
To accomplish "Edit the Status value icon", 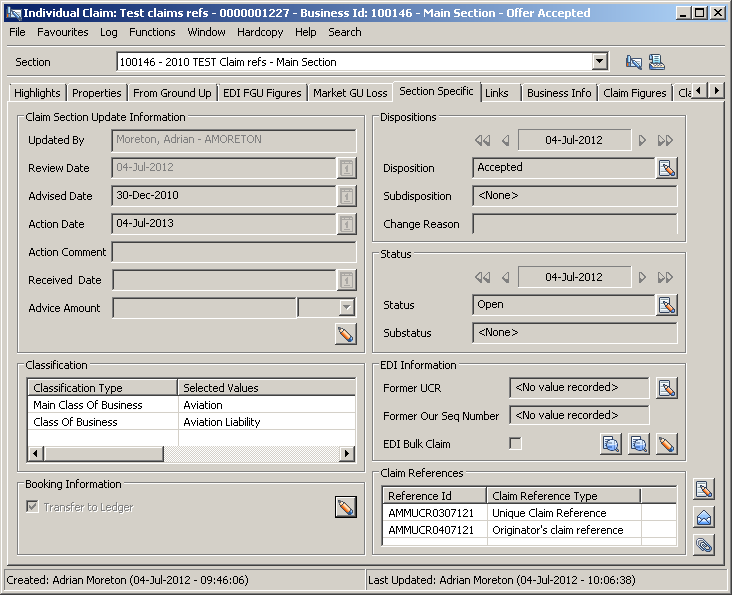I will tap(667, 305).
